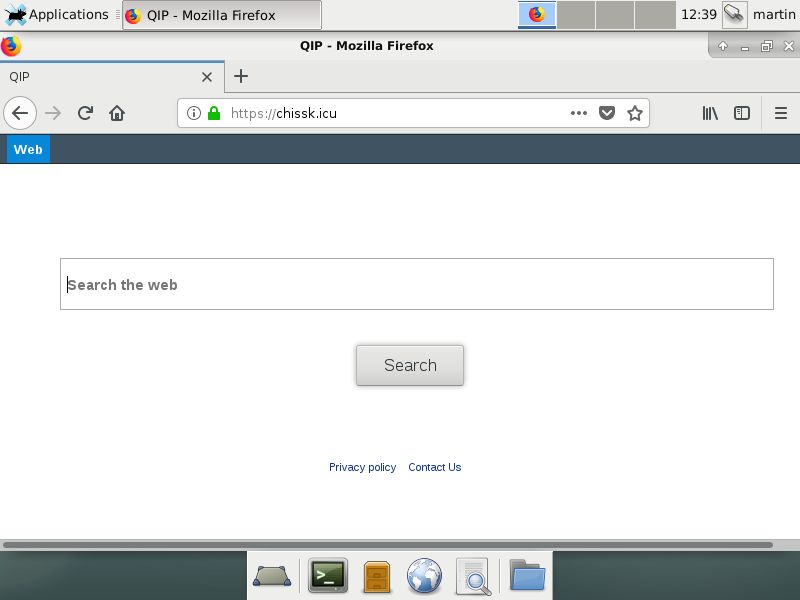The height and width of the screenshot is (600, 800).
Task: Open a new browser tab
Action: 241,76
